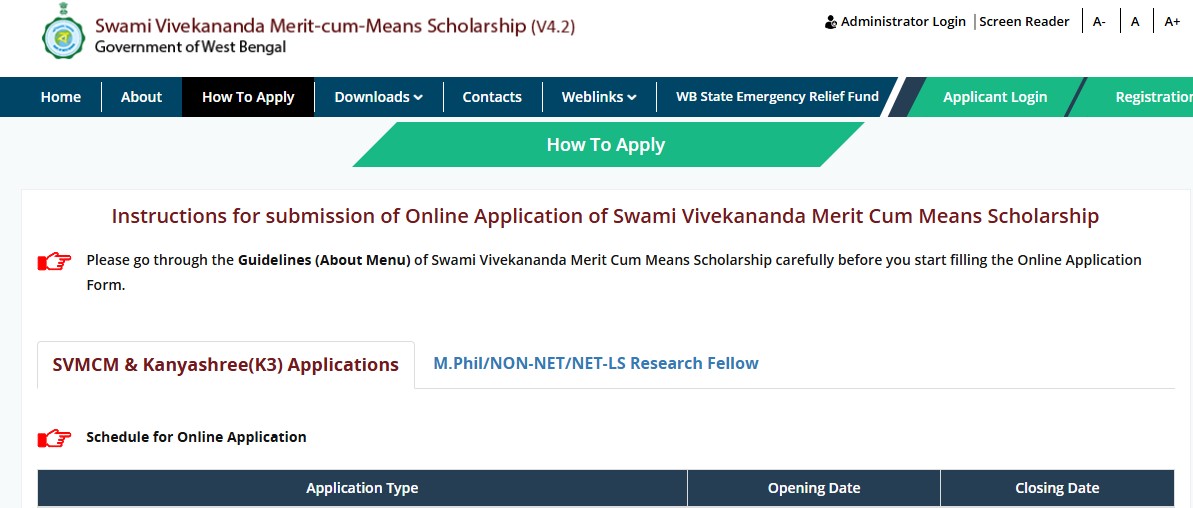Enable Screen Reader access link
The width and height of the screenshot is (1193, 508).
1024,22
